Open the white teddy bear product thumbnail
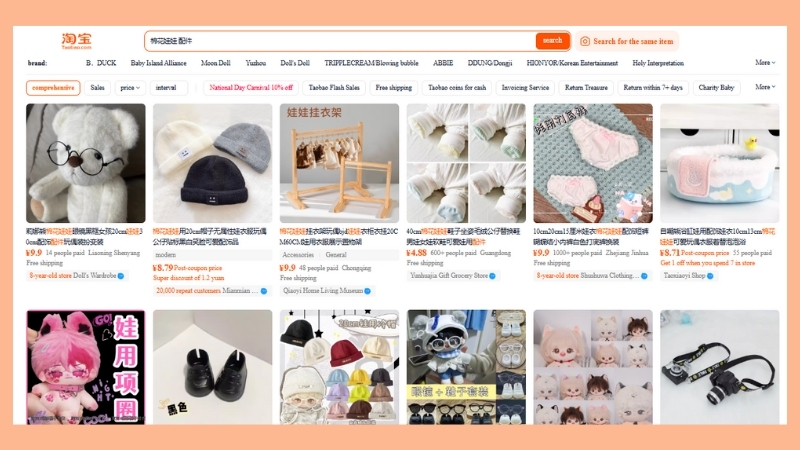The height and width of the screenshot is (450, 800). click(86, 163)
